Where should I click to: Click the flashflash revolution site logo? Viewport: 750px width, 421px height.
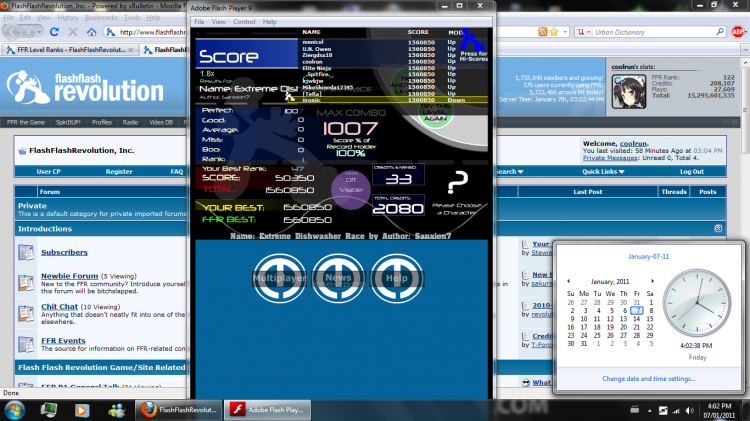[x=86, y=87]
